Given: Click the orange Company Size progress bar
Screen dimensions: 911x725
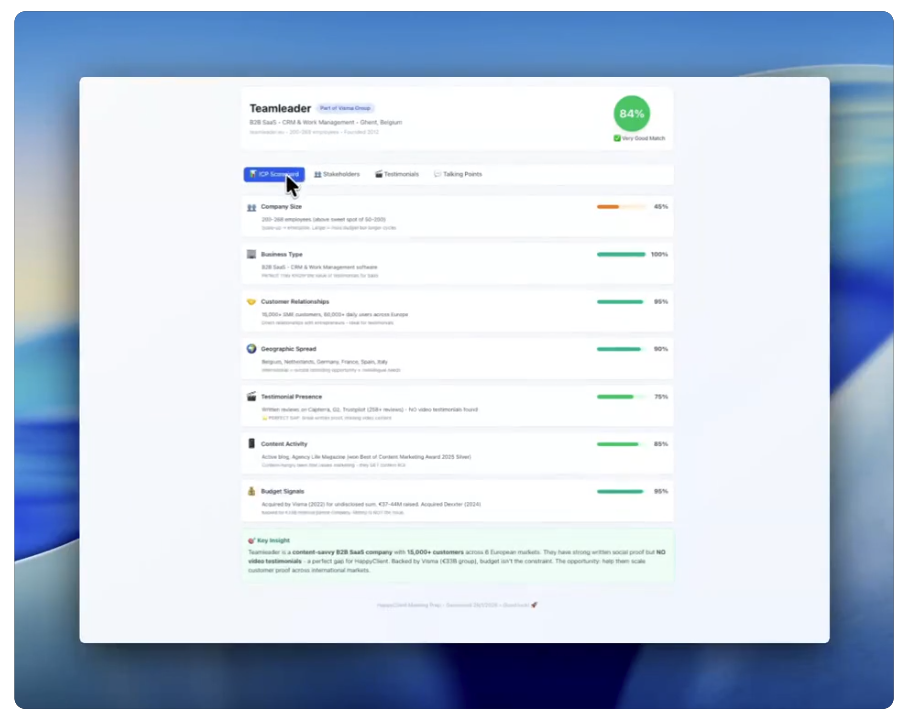Looking at the screenshot, I should (621, 207).
